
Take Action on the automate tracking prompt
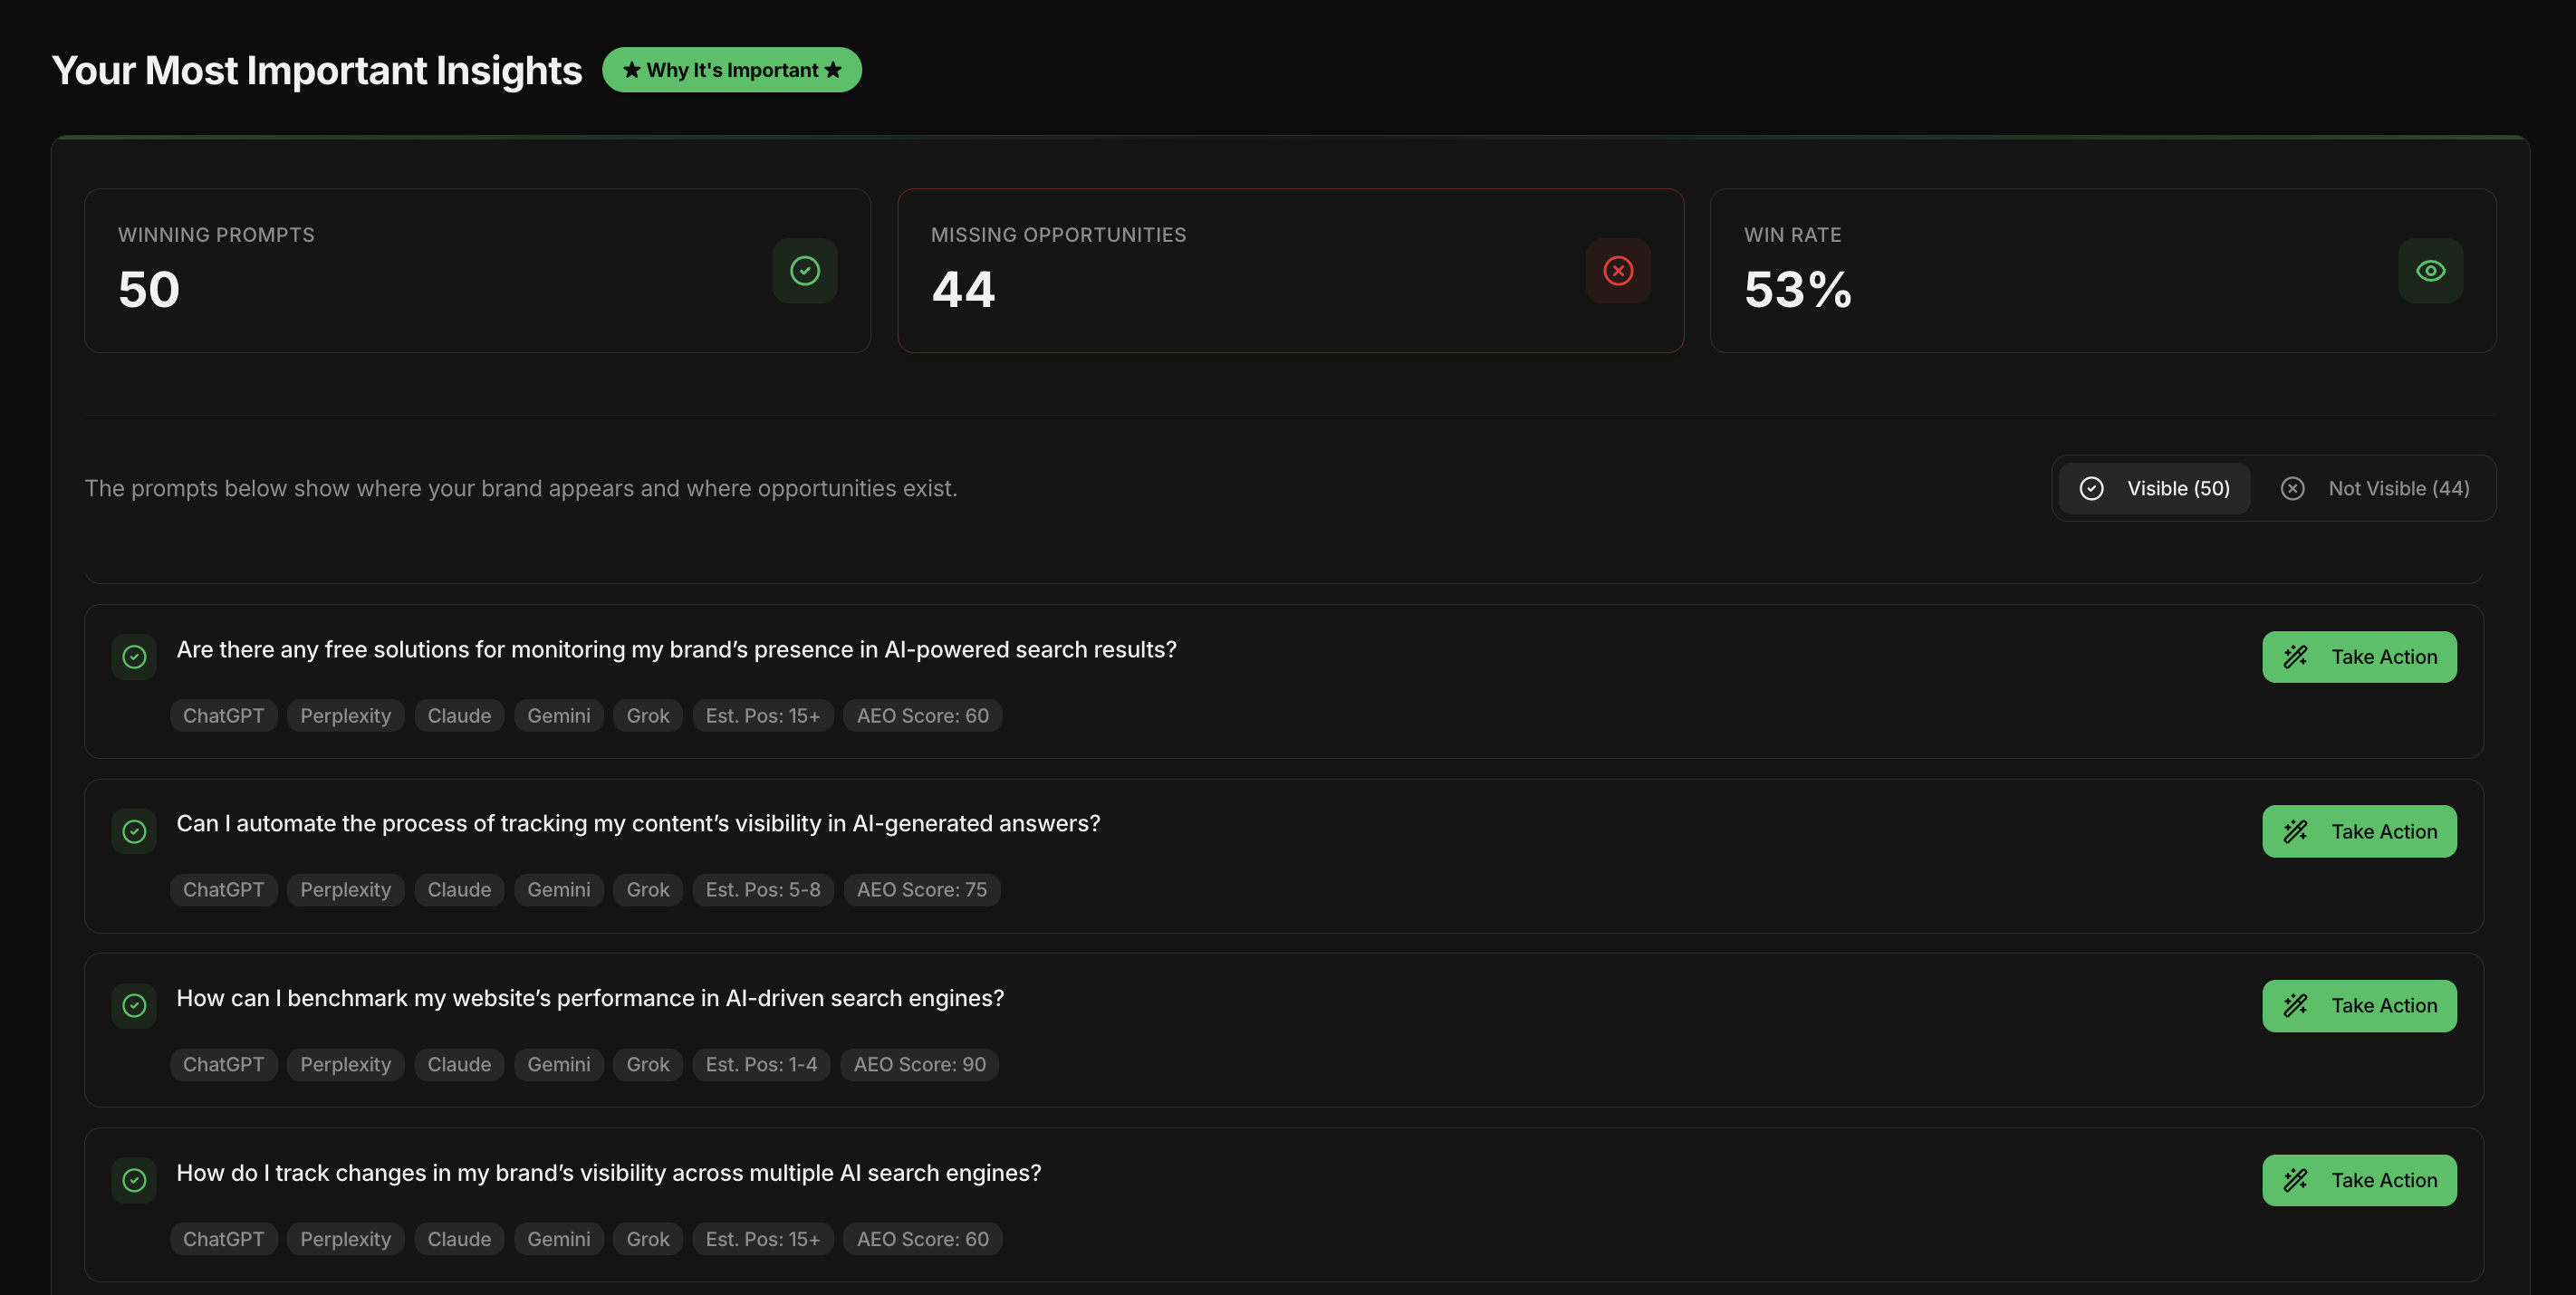click(x=2358, y=831)
